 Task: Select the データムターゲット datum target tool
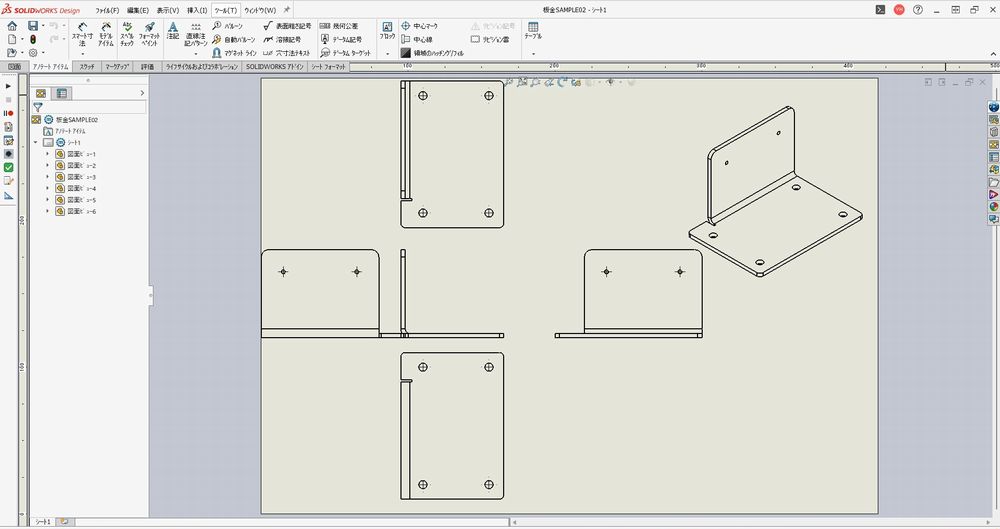pos(345,53)
